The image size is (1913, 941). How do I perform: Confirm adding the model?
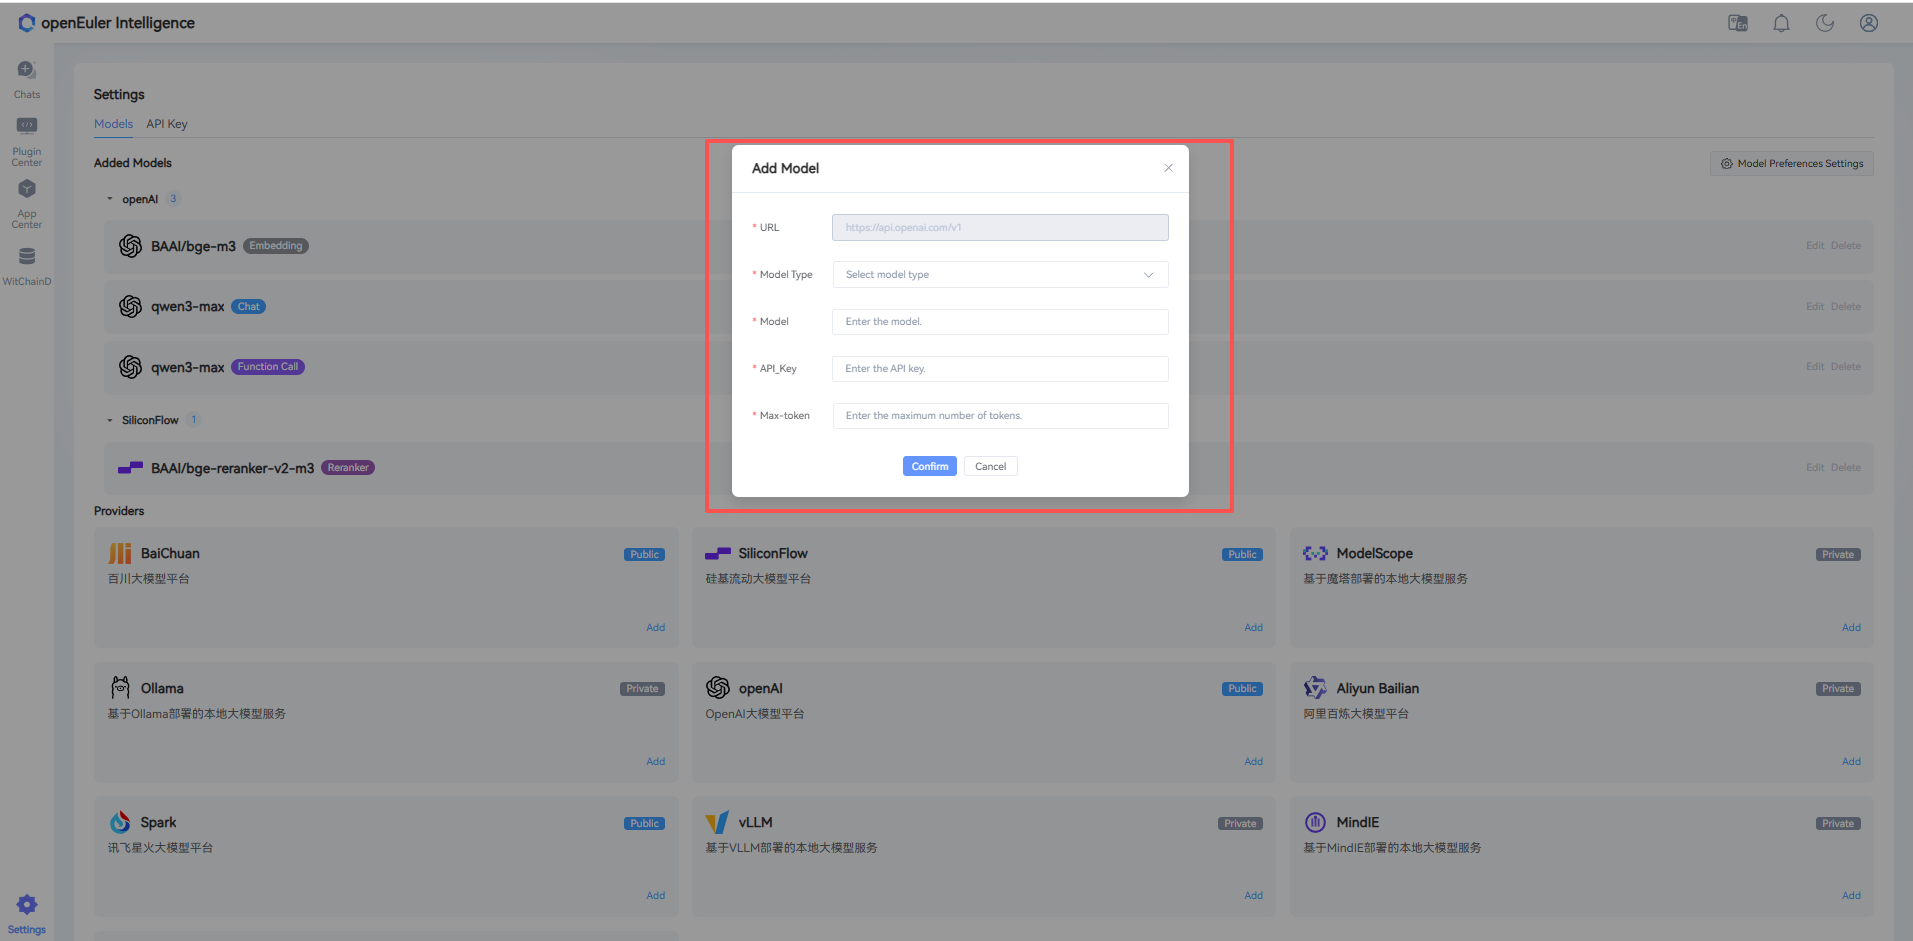coord(930,466)
